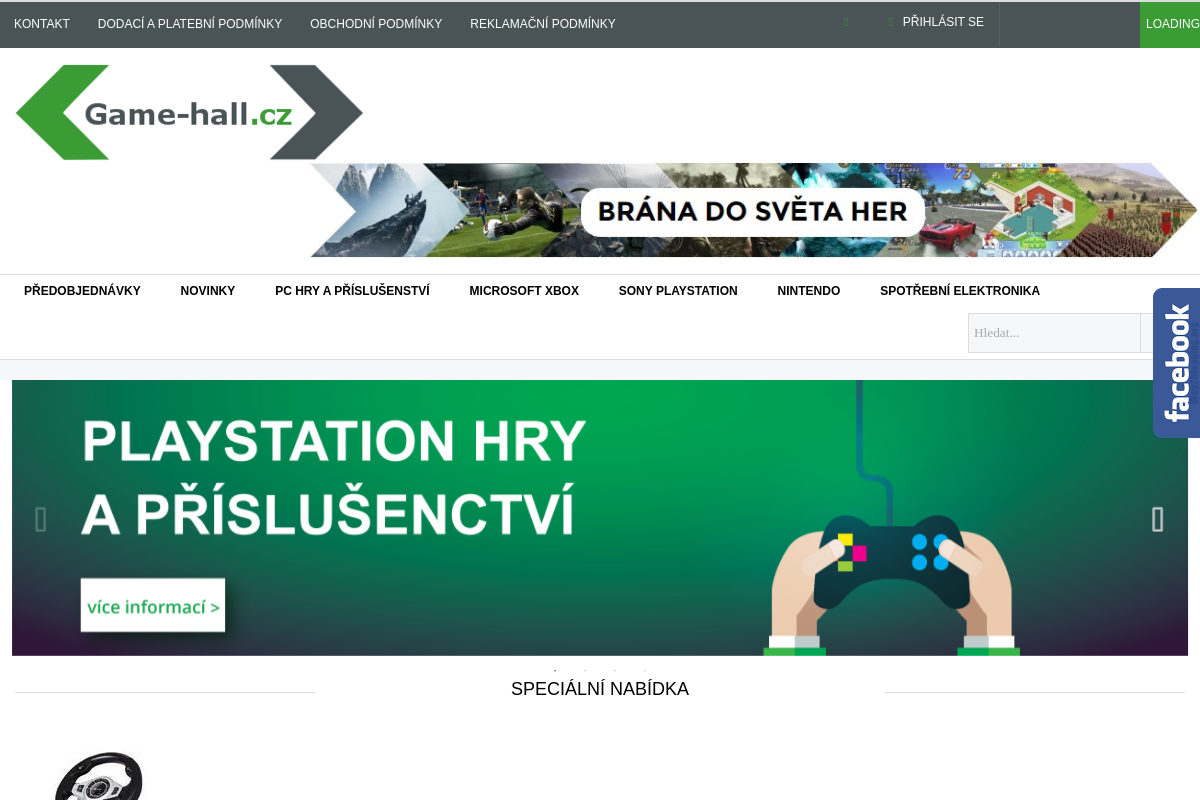Open the Microsoft Xbox menu
The height and width of the screenshot is (800, 1200).
(x=524, y=291)
